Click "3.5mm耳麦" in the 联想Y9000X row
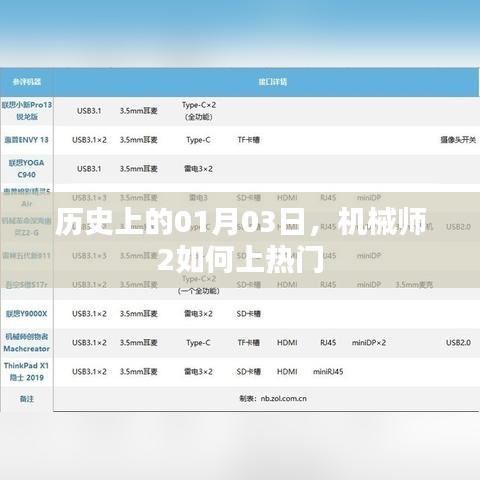This screenshot has width=480, height=480. point(139,314)
